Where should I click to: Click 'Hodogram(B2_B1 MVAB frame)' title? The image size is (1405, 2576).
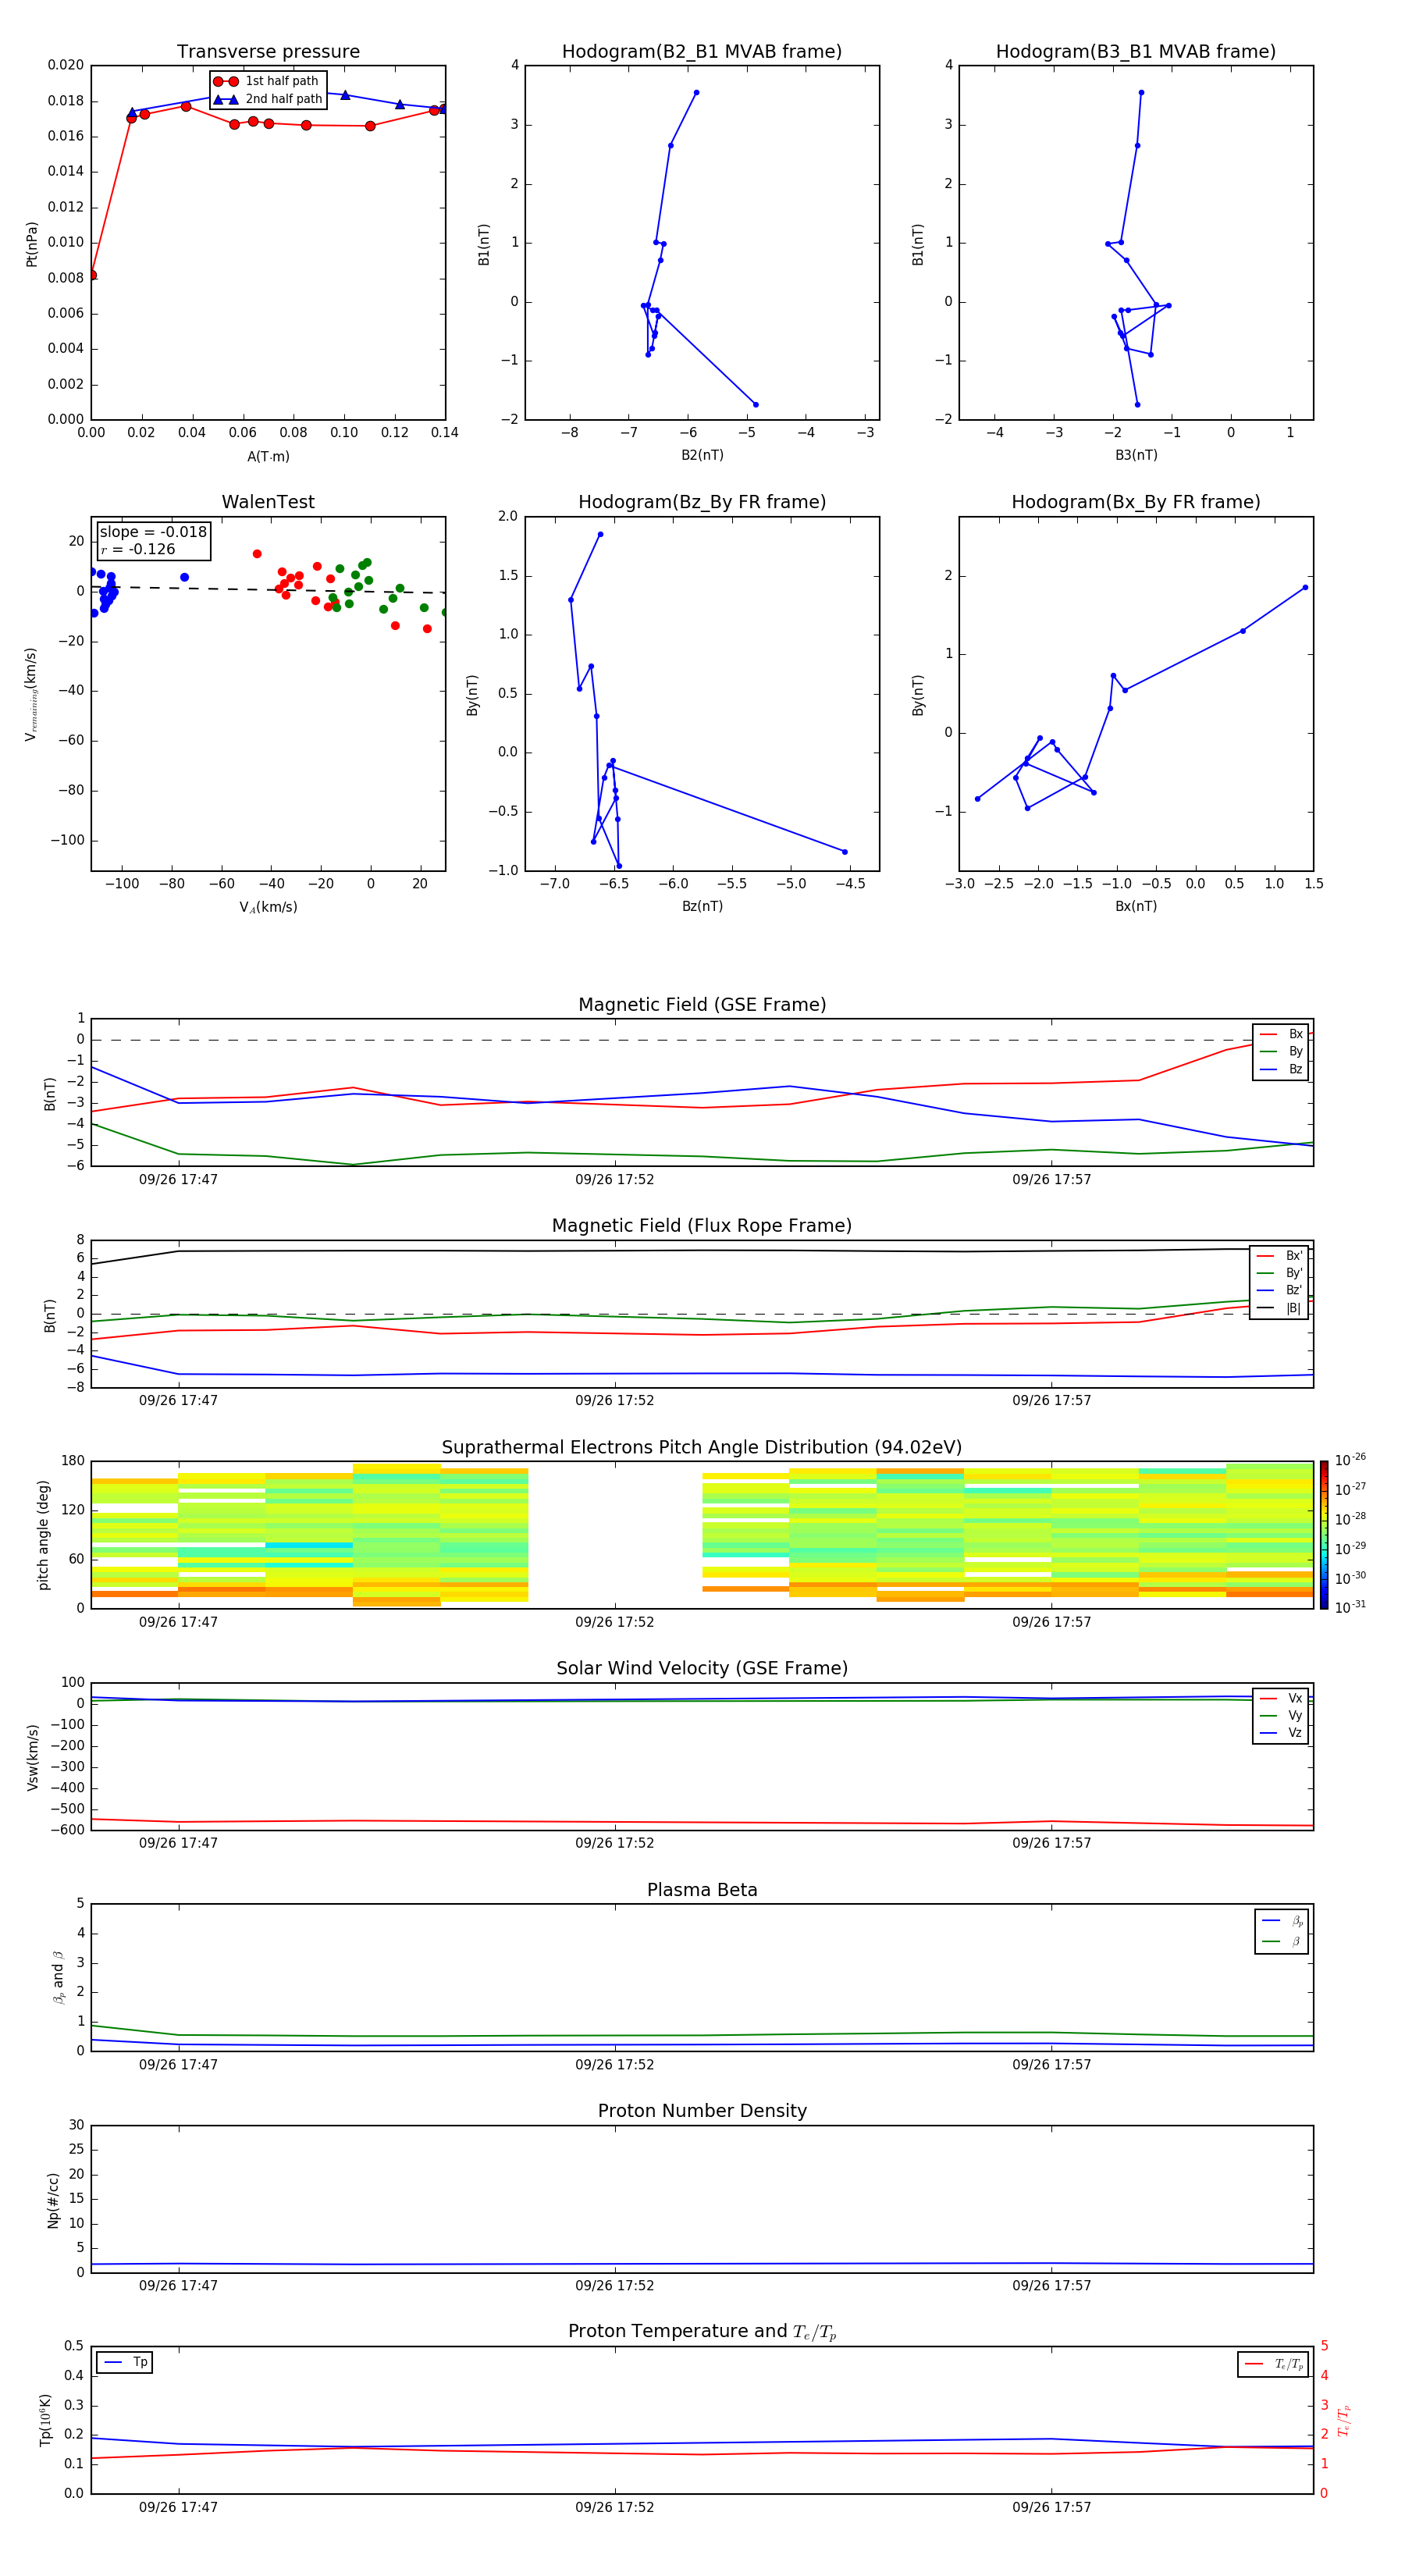point(702,52)
